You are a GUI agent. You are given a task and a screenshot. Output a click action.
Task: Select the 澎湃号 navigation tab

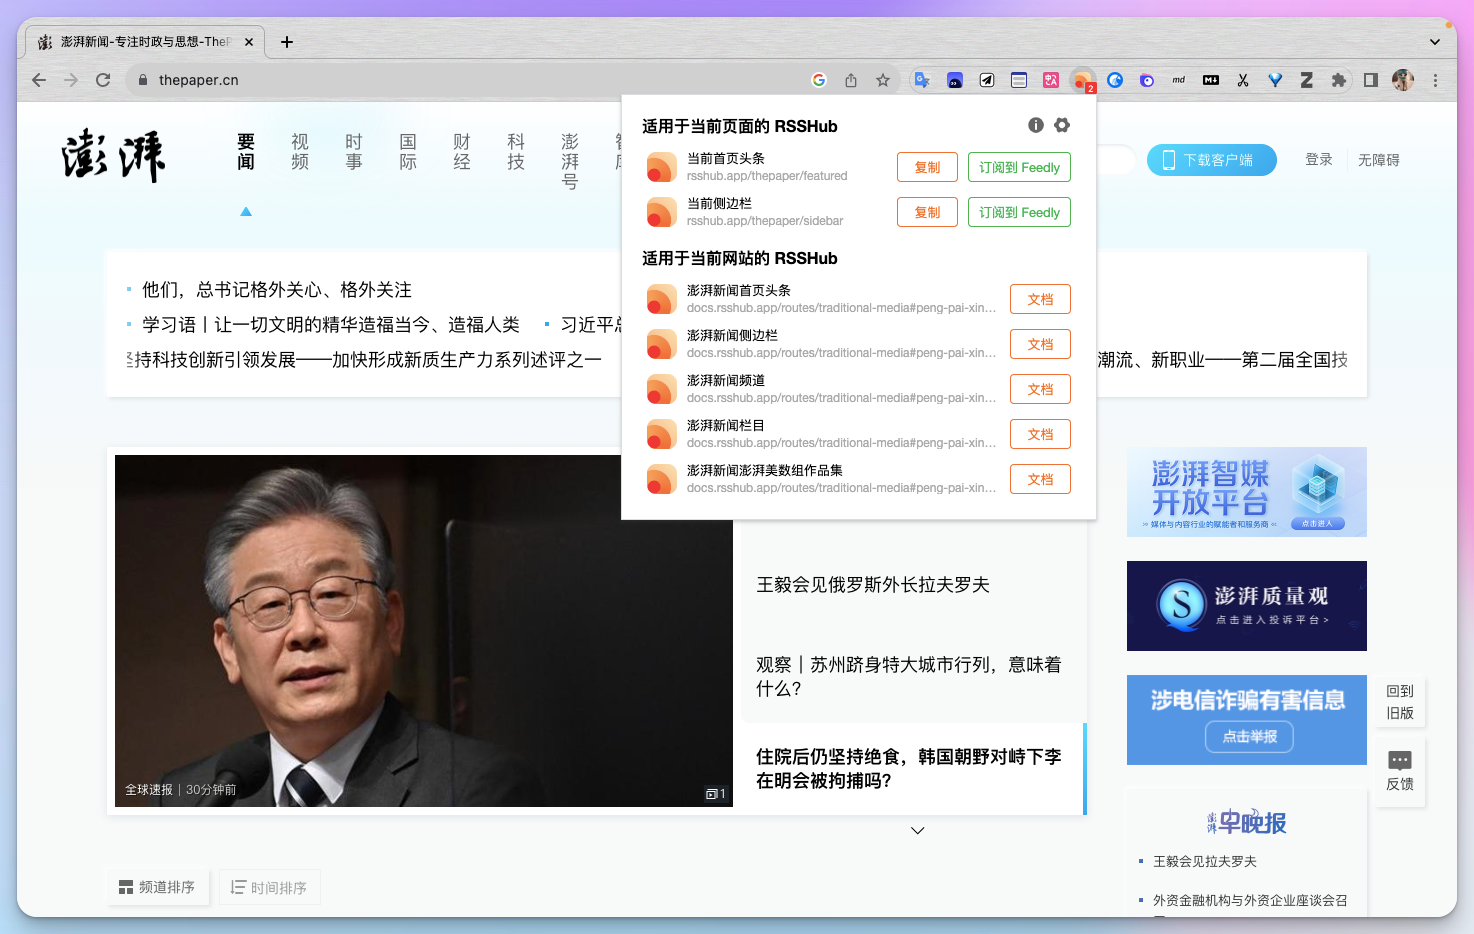[570, 161]
